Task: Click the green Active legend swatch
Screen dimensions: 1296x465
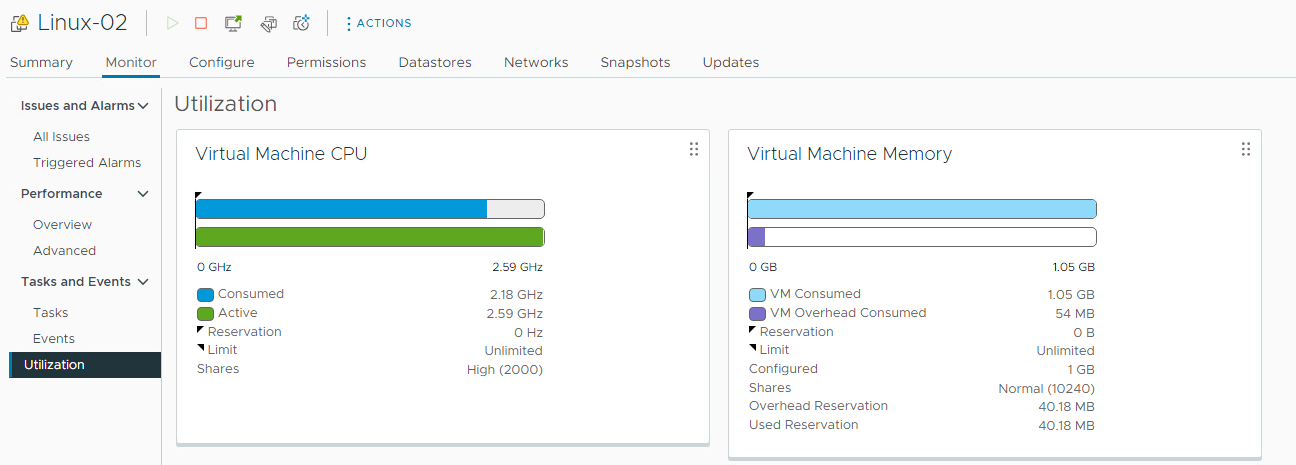Action: tap(205, 314)
